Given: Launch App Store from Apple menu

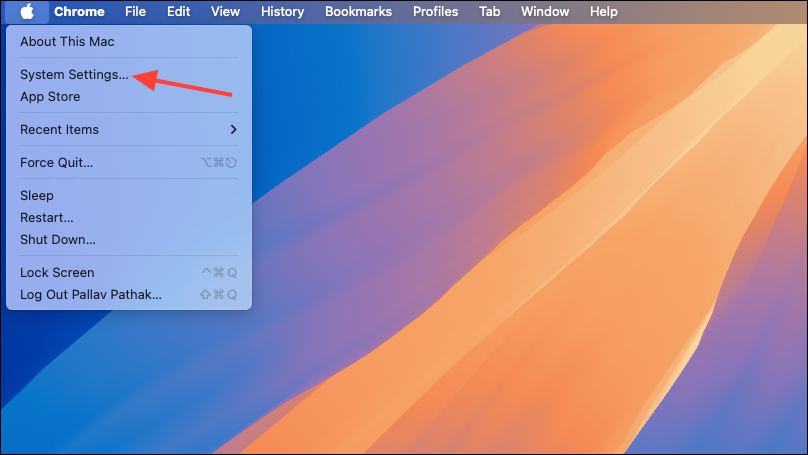Looking at the screenshot, I should (129, 97).
